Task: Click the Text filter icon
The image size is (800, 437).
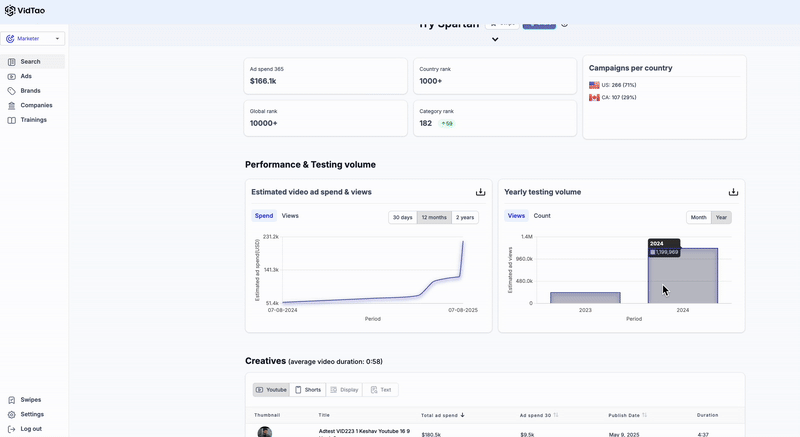Action: (x=374, y=390)
